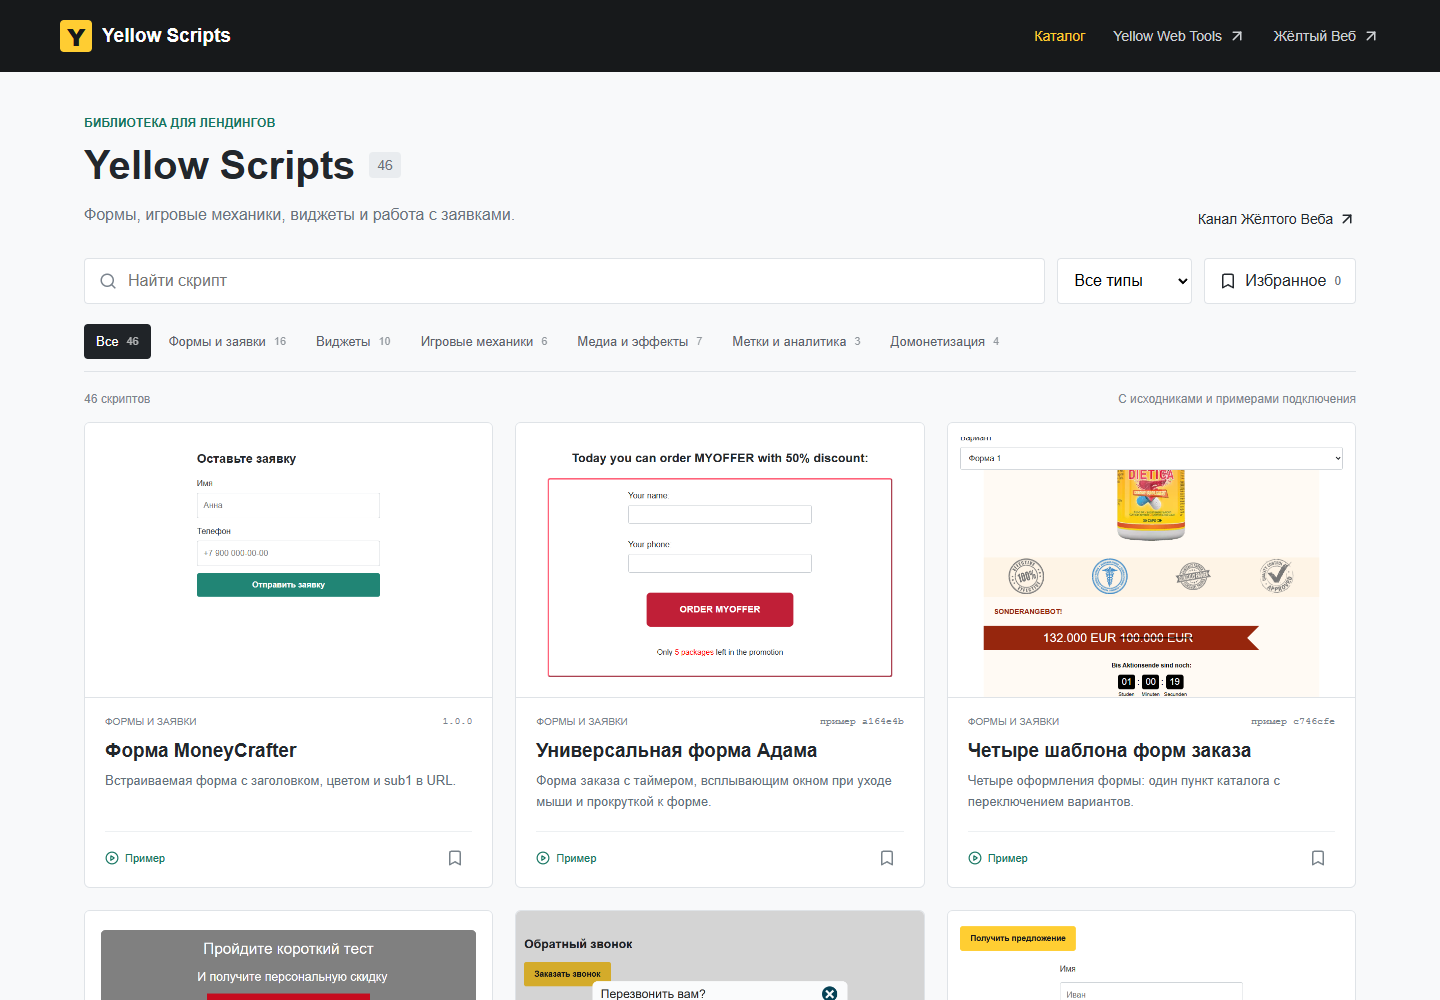This screenshot has height=1000, width=1440.
Task: Click the yellow Y logo icon
Action: click(x=76, y=36)
